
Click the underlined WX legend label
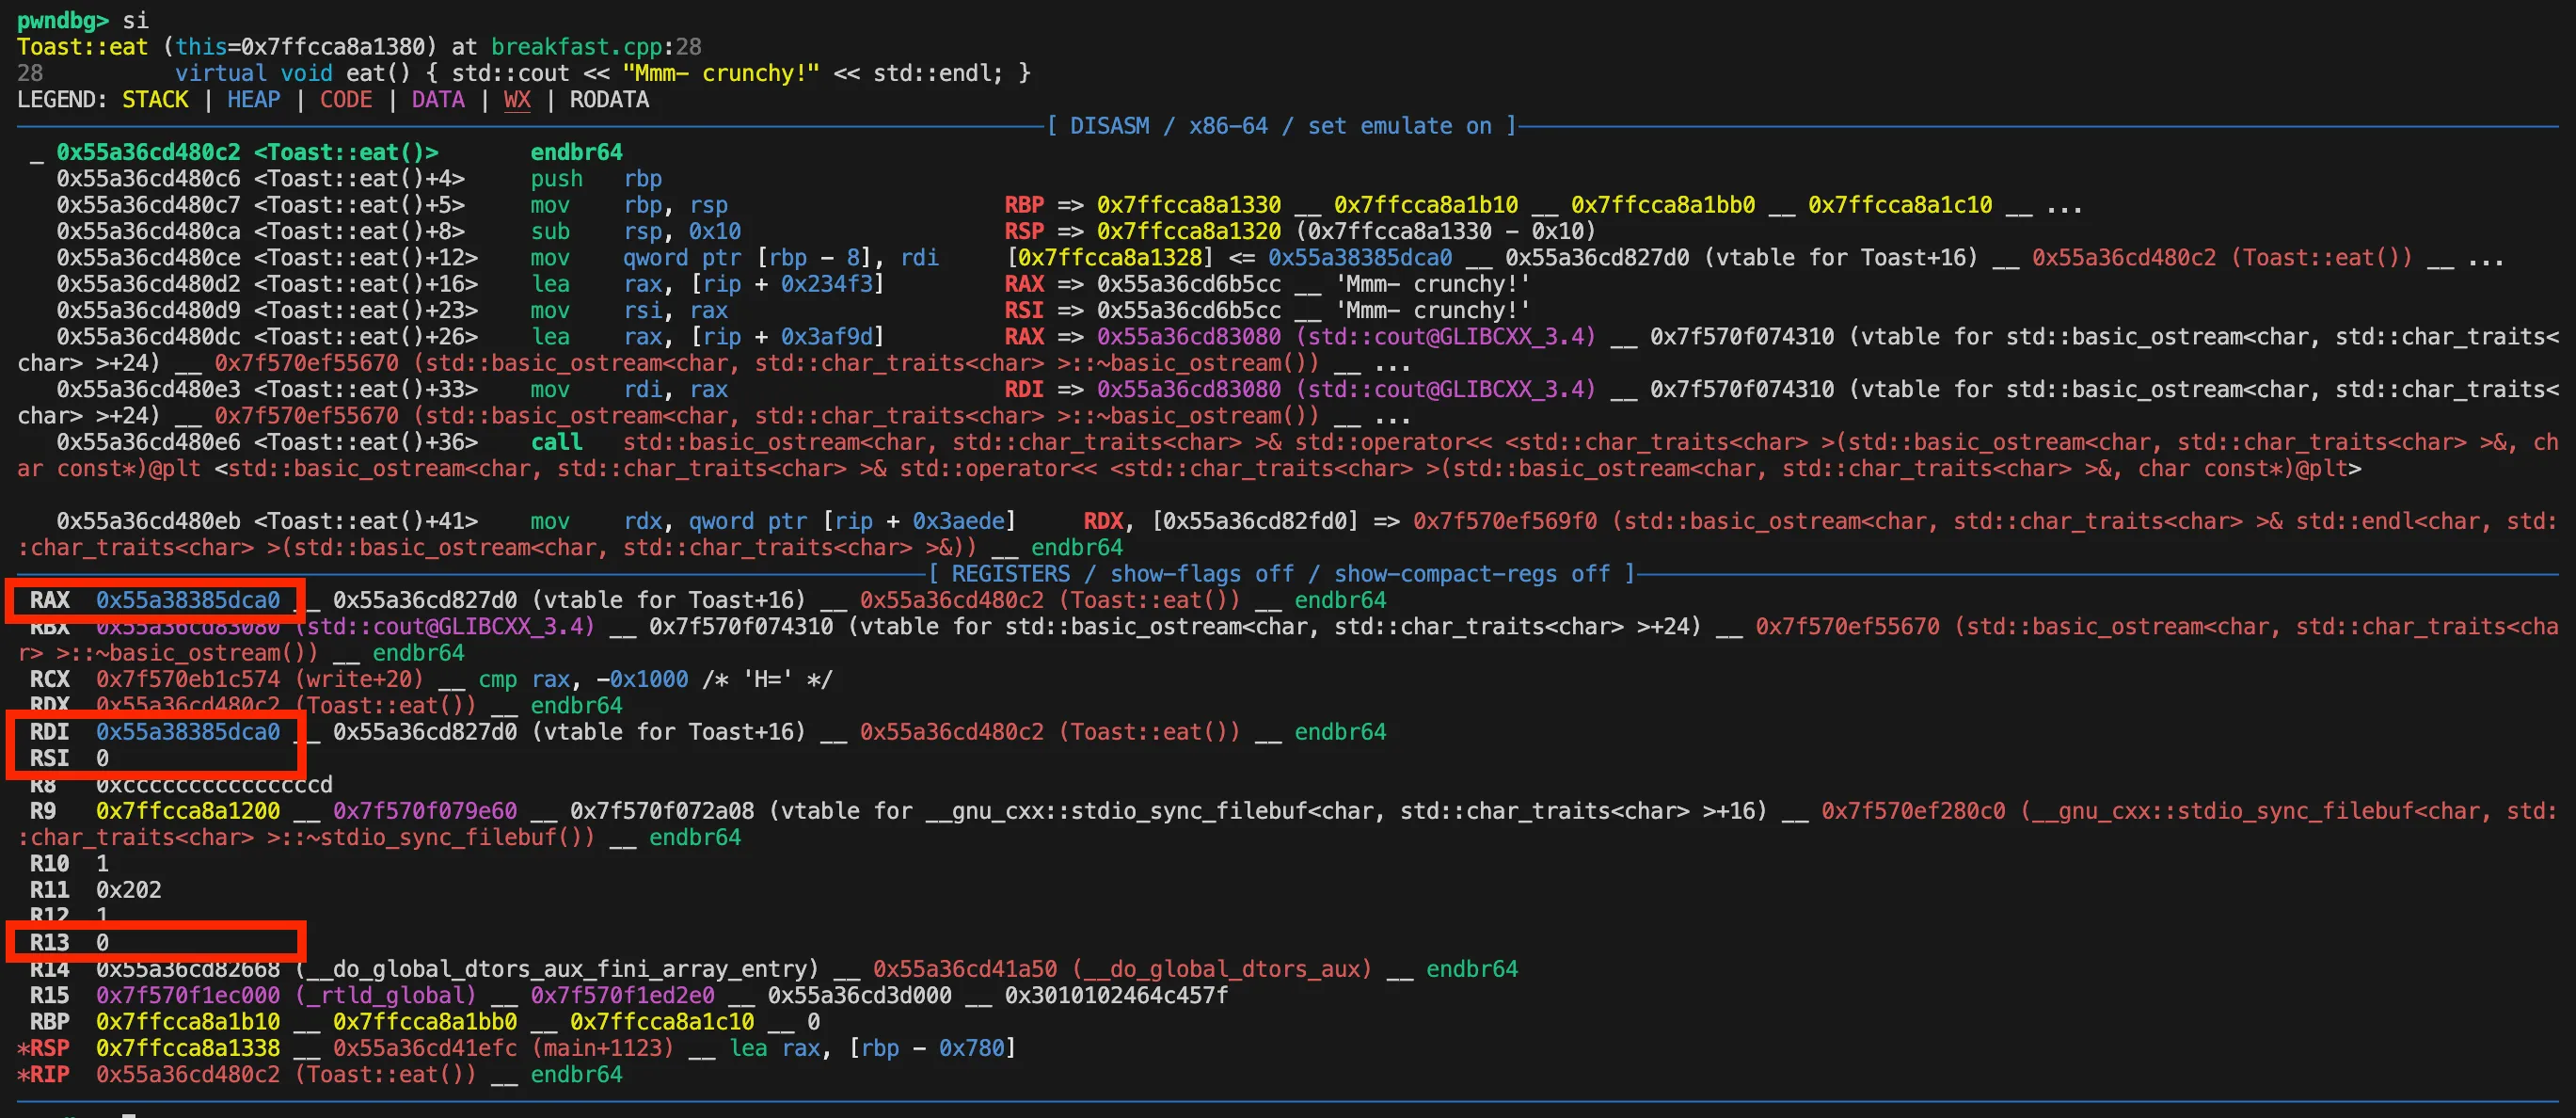(x=517, y=100)
